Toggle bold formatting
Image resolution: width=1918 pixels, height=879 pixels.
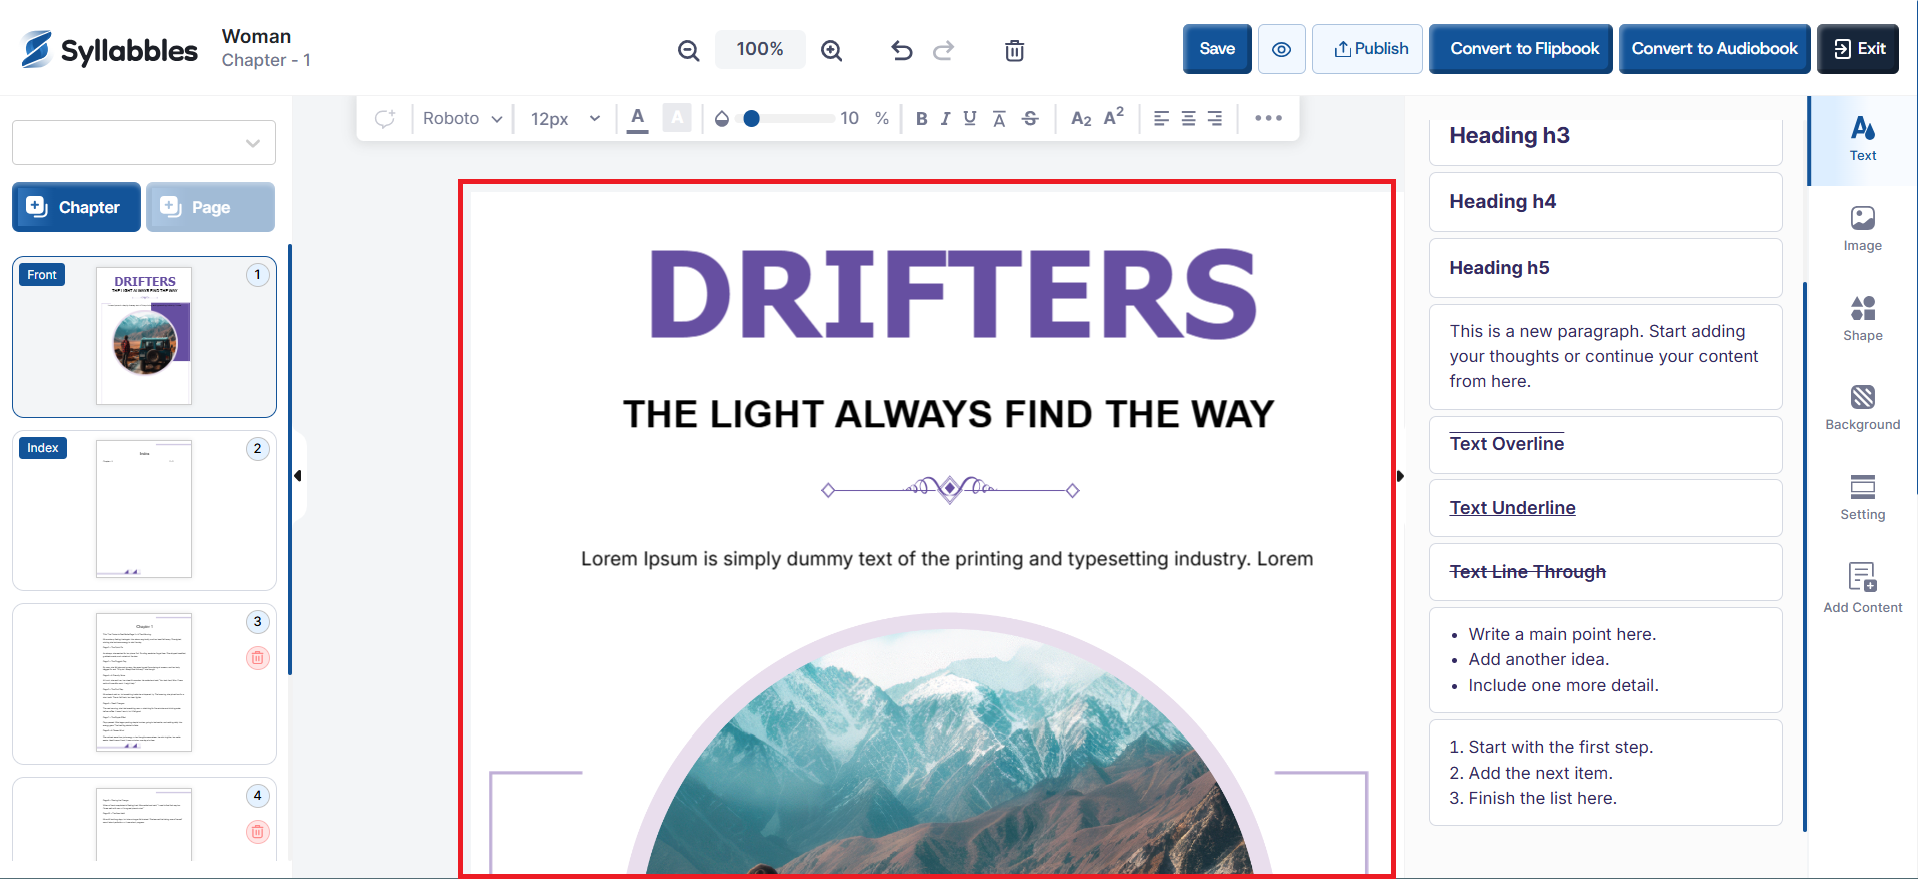click(921, 119)
